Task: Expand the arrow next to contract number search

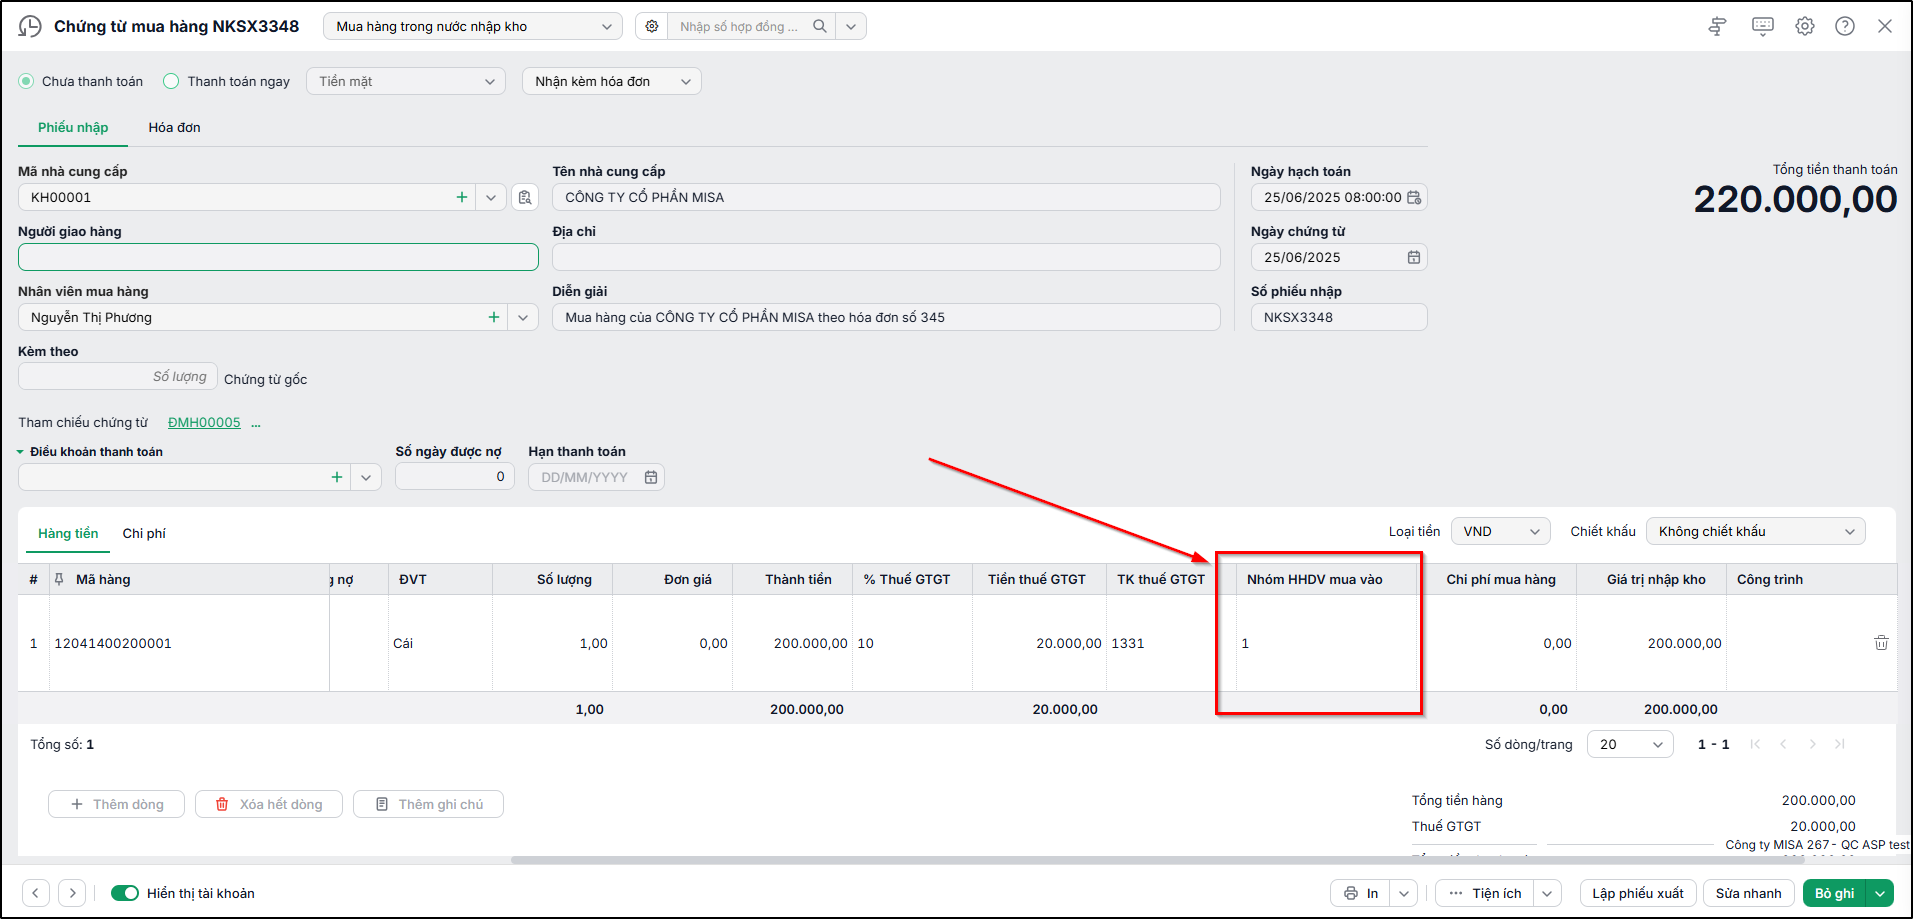Action: tap(851, 26)
